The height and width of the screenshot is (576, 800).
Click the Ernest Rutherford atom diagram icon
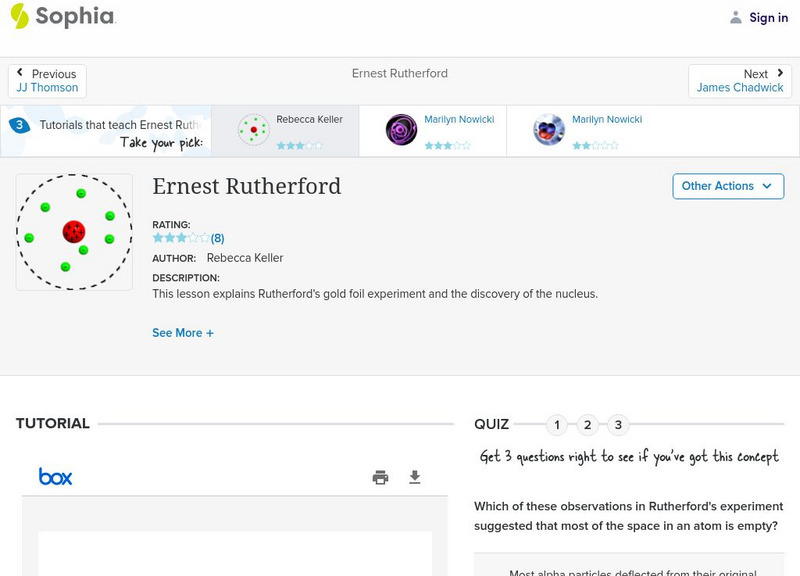point(74,231)
